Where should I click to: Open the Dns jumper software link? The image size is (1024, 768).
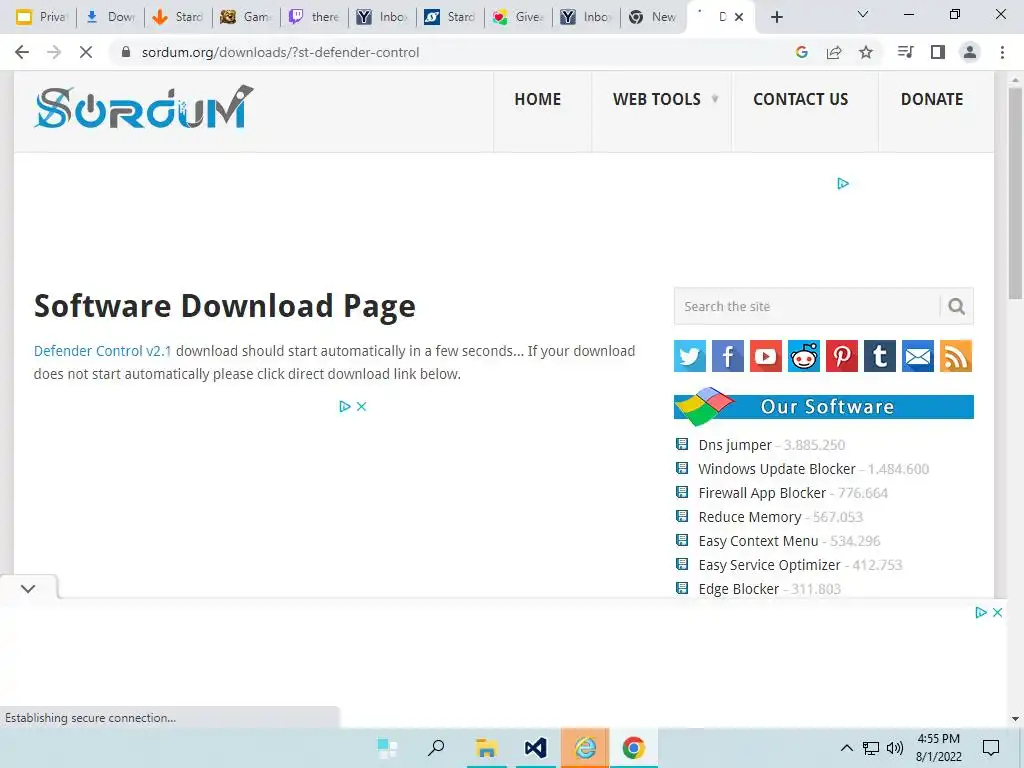pyautogui.click(x=735, y=445)
